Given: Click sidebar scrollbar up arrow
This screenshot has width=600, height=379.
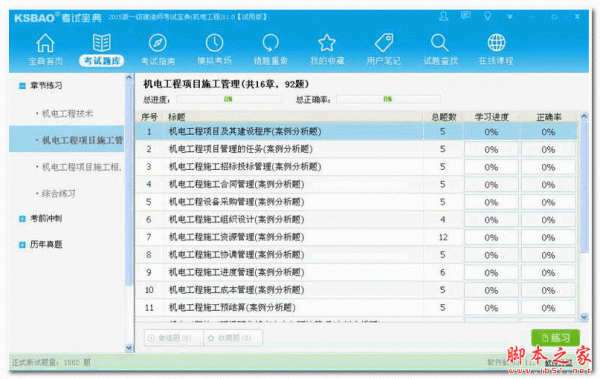Looking at the screenshot, I should (x=129, y=78).
